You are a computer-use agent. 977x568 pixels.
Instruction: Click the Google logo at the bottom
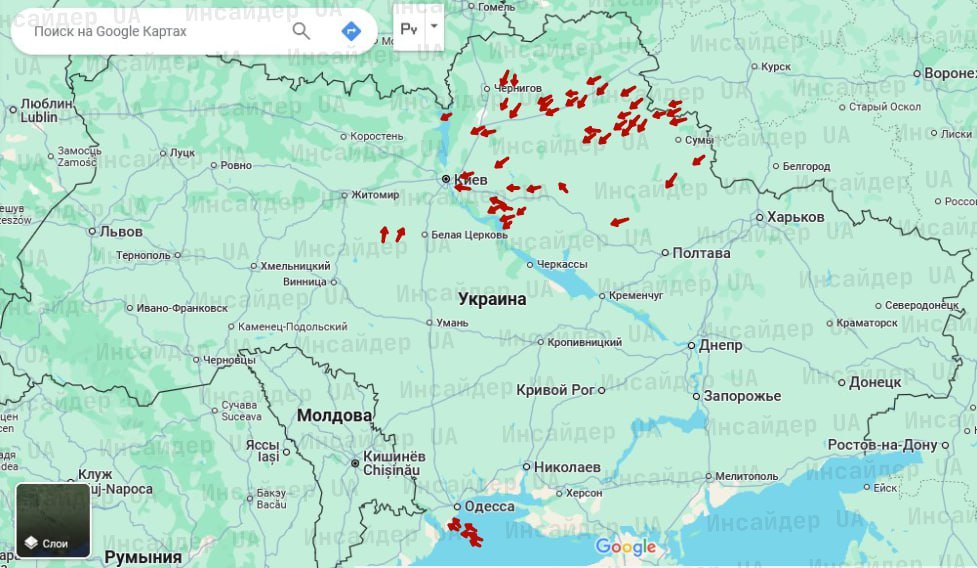(626, 546)
